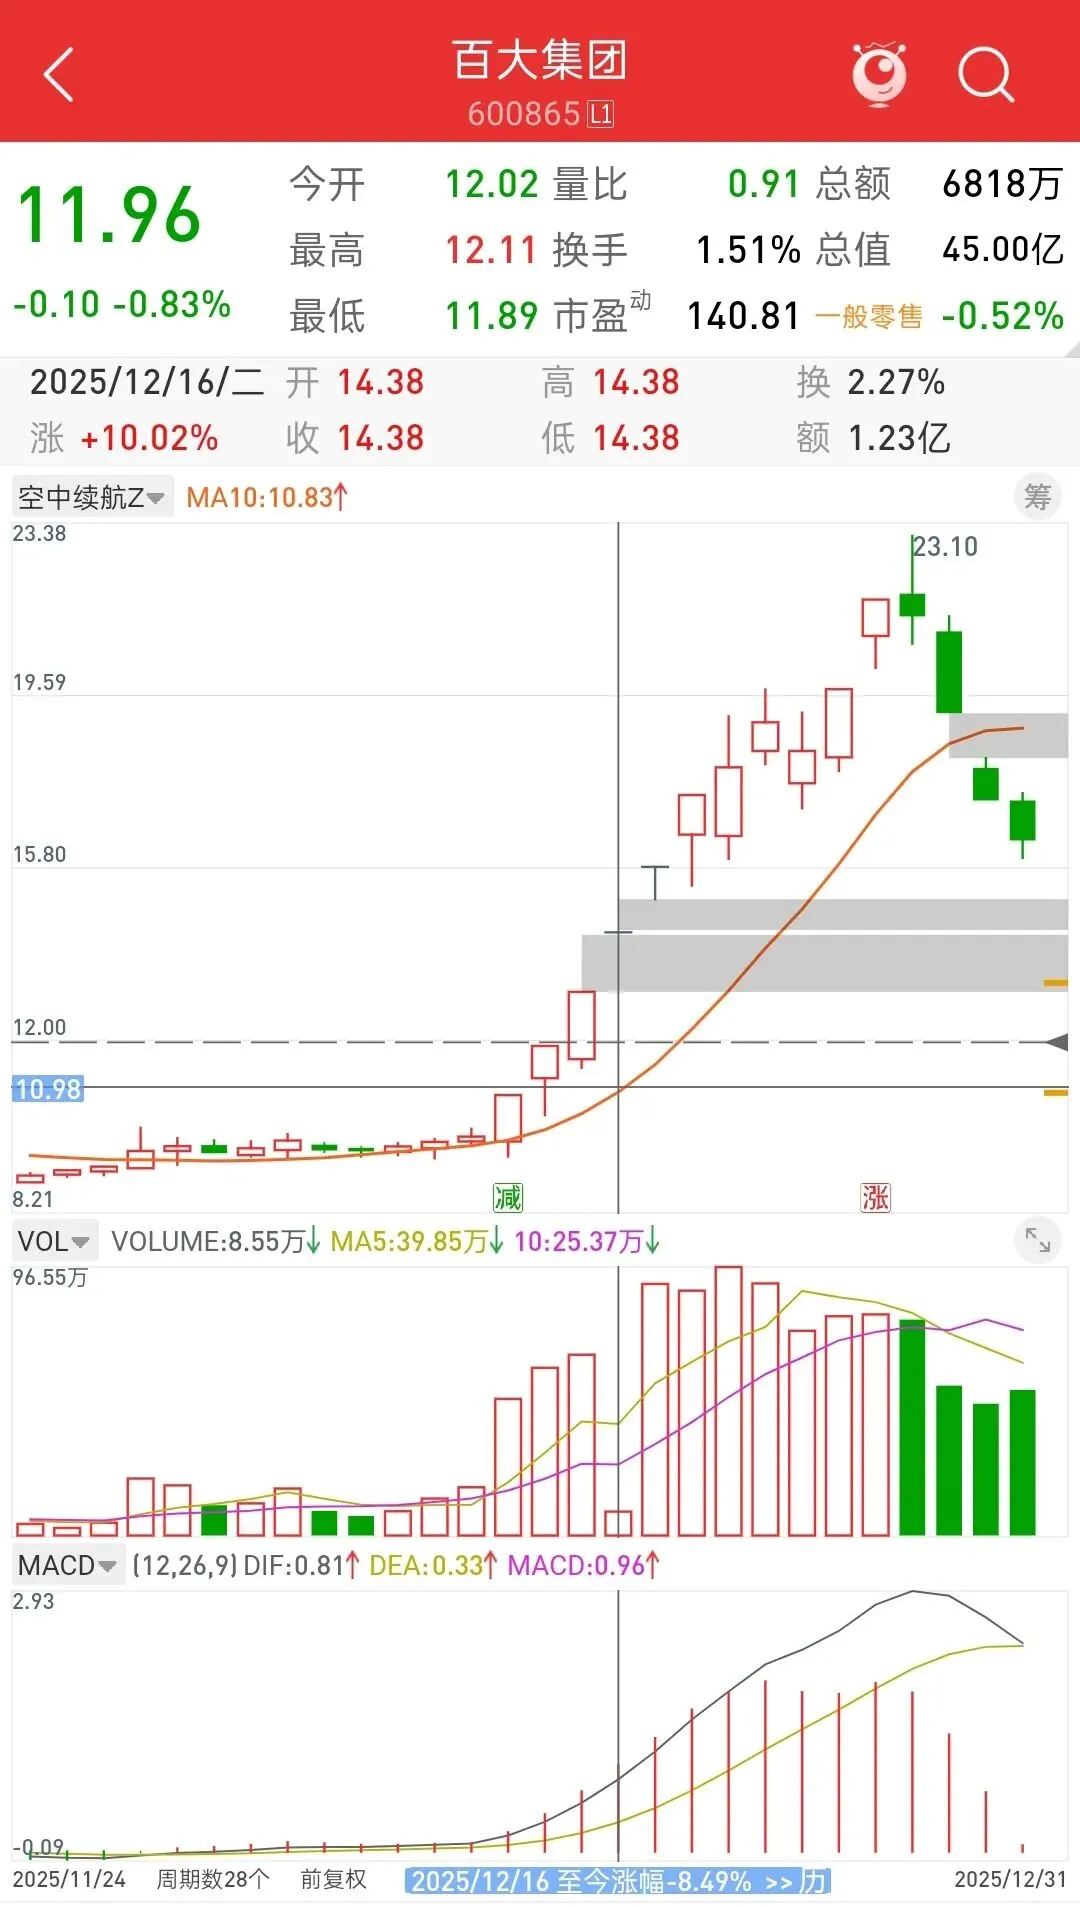Tap the total amount 6818万
This screenshot has width=1080, height=1907.
click(x=1003, y=184)
